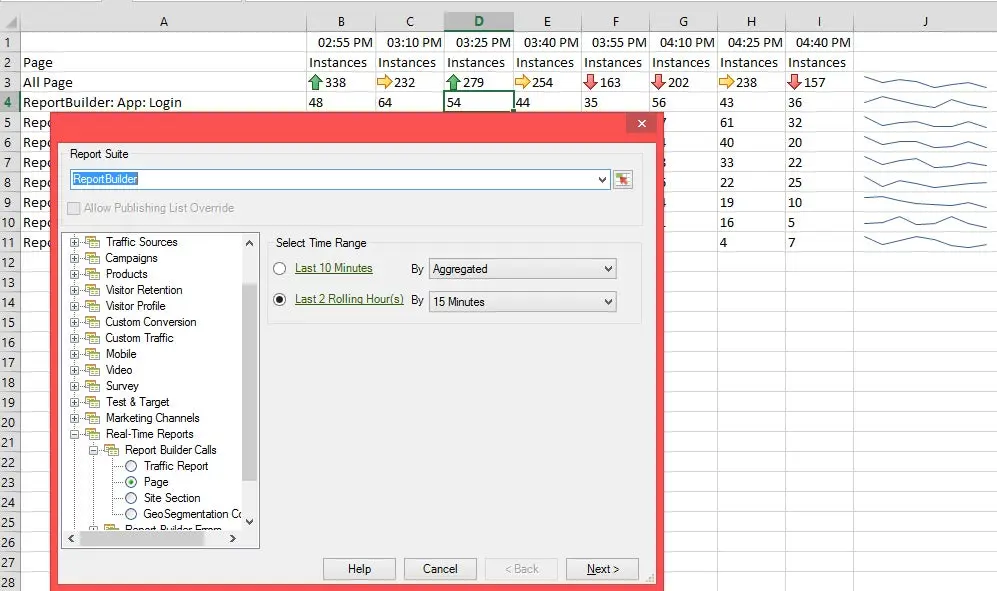Open the 15 Minutes granularity dropdown
Image resolution: width=997 pixels, height=591 pixels.
click(608, 301)
